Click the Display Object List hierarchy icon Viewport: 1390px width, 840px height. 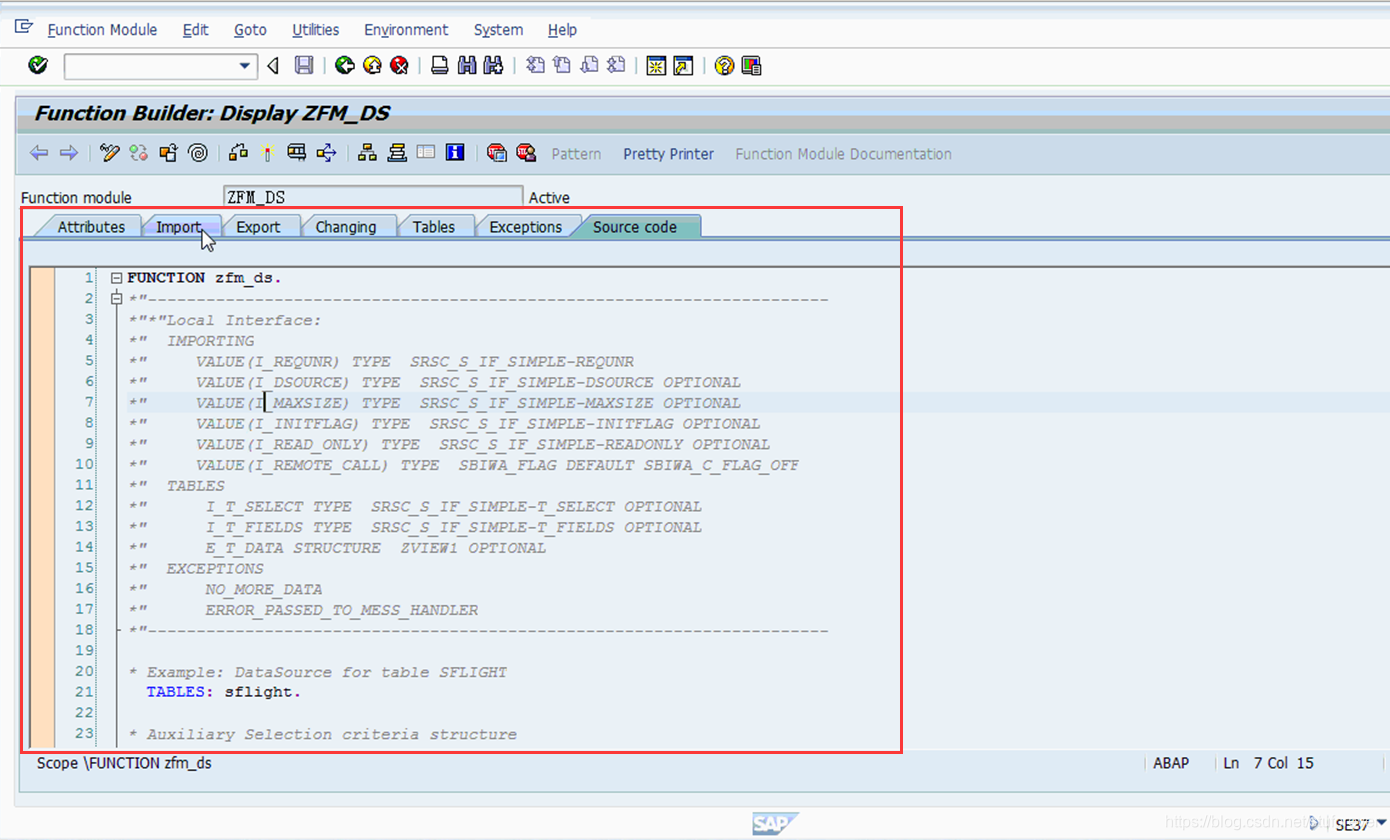368,153
